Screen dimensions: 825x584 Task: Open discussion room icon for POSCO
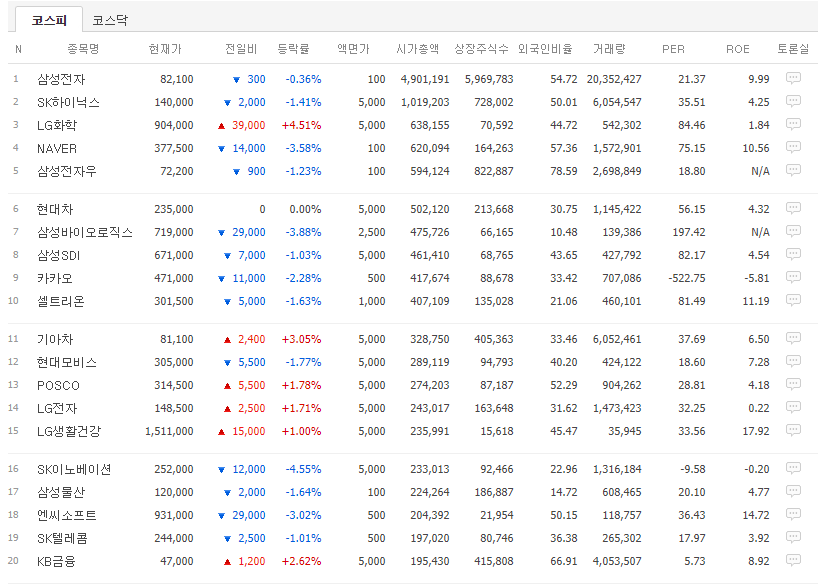793,385
